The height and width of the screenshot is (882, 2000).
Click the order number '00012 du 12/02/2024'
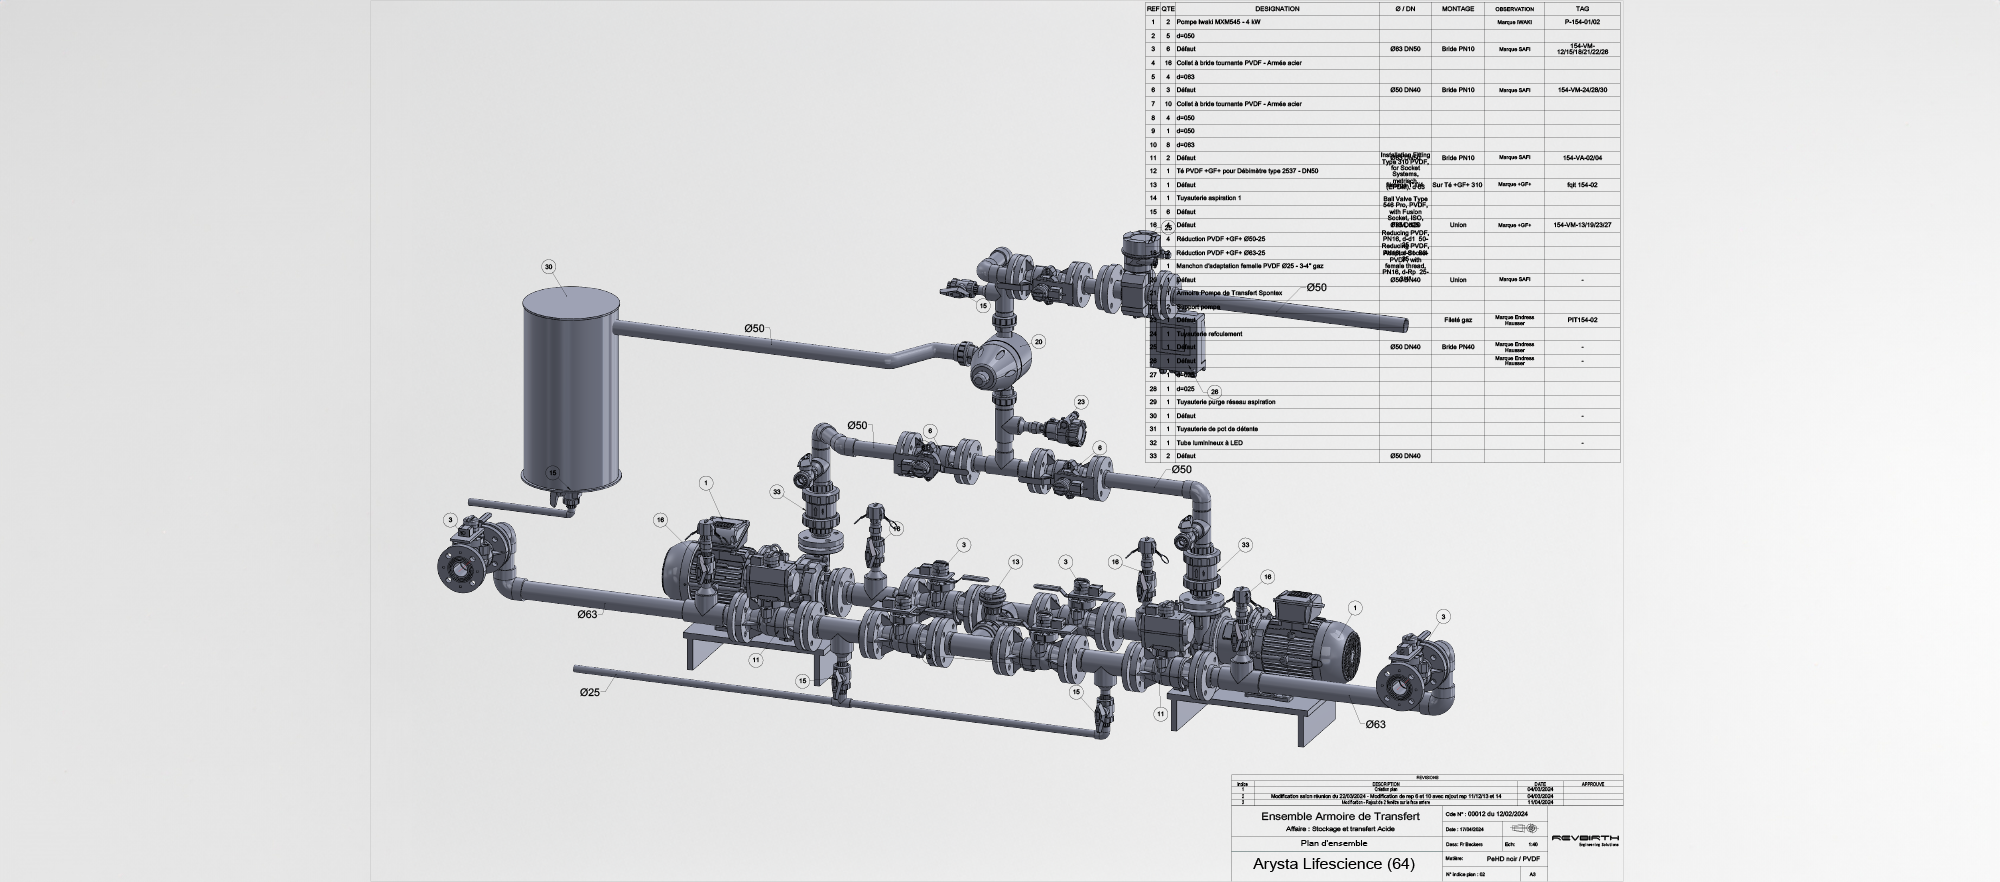tap(1498, 815)
